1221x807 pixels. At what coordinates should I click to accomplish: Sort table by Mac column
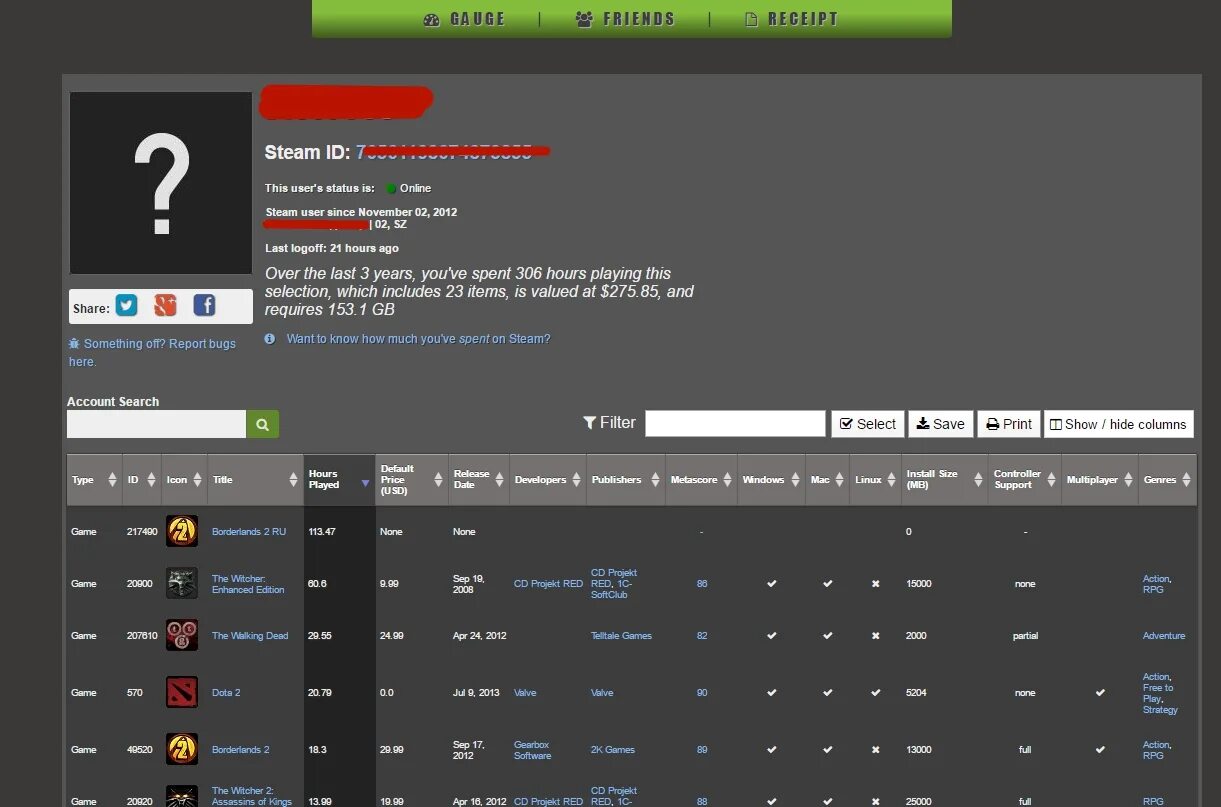(x=827, y=480)
